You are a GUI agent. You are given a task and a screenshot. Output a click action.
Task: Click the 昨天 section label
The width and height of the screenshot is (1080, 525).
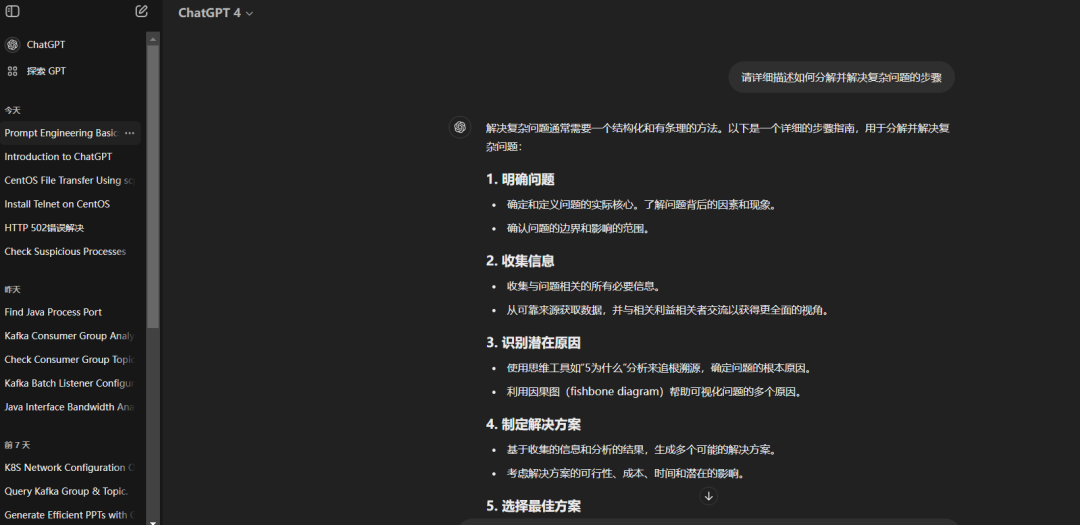(12, 289)
